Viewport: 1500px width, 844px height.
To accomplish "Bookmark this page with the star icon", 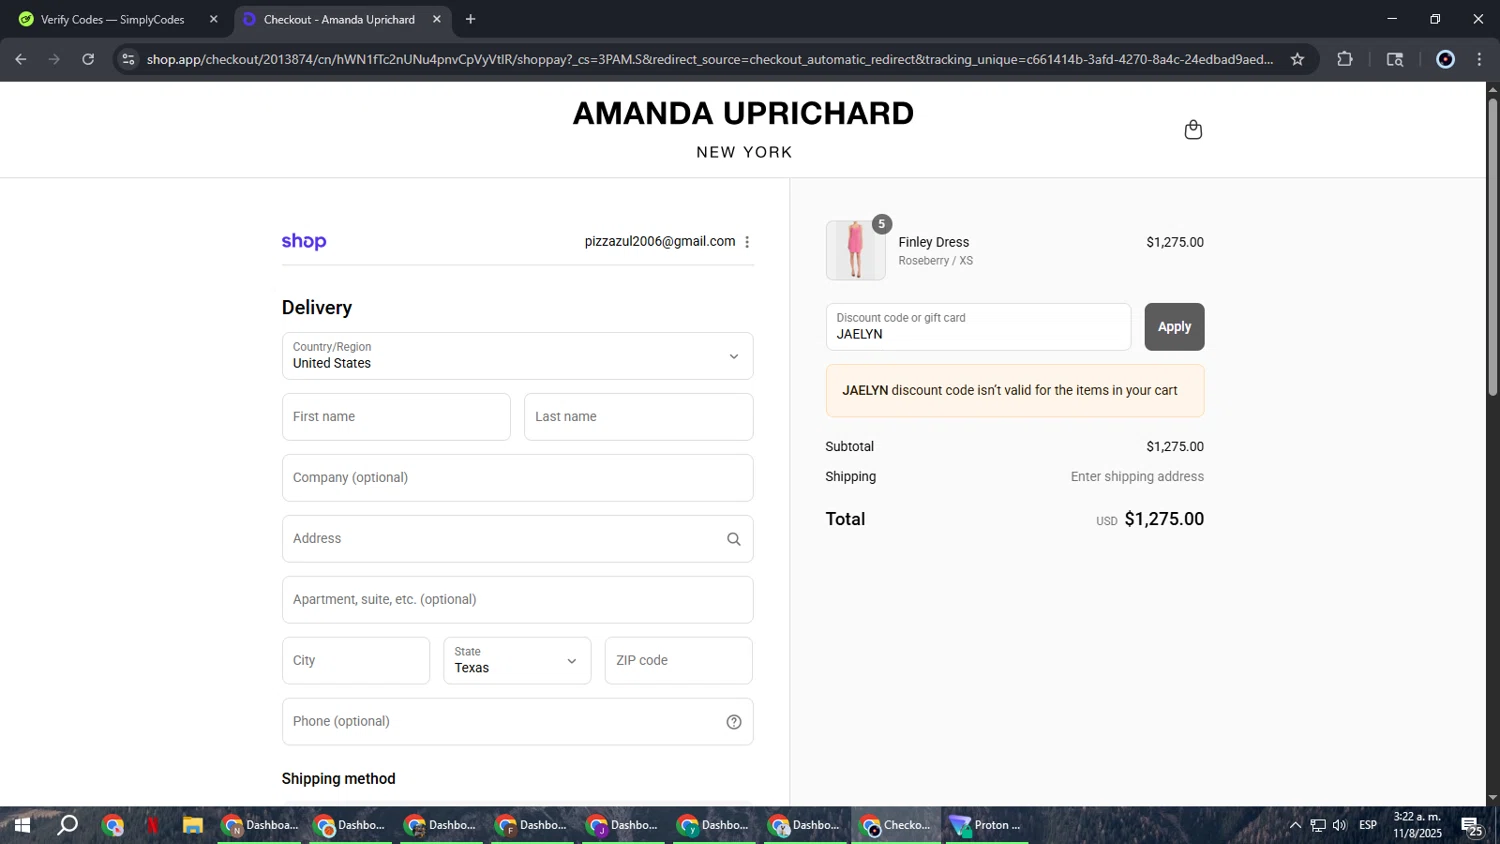I will [x=1297, y=59].
